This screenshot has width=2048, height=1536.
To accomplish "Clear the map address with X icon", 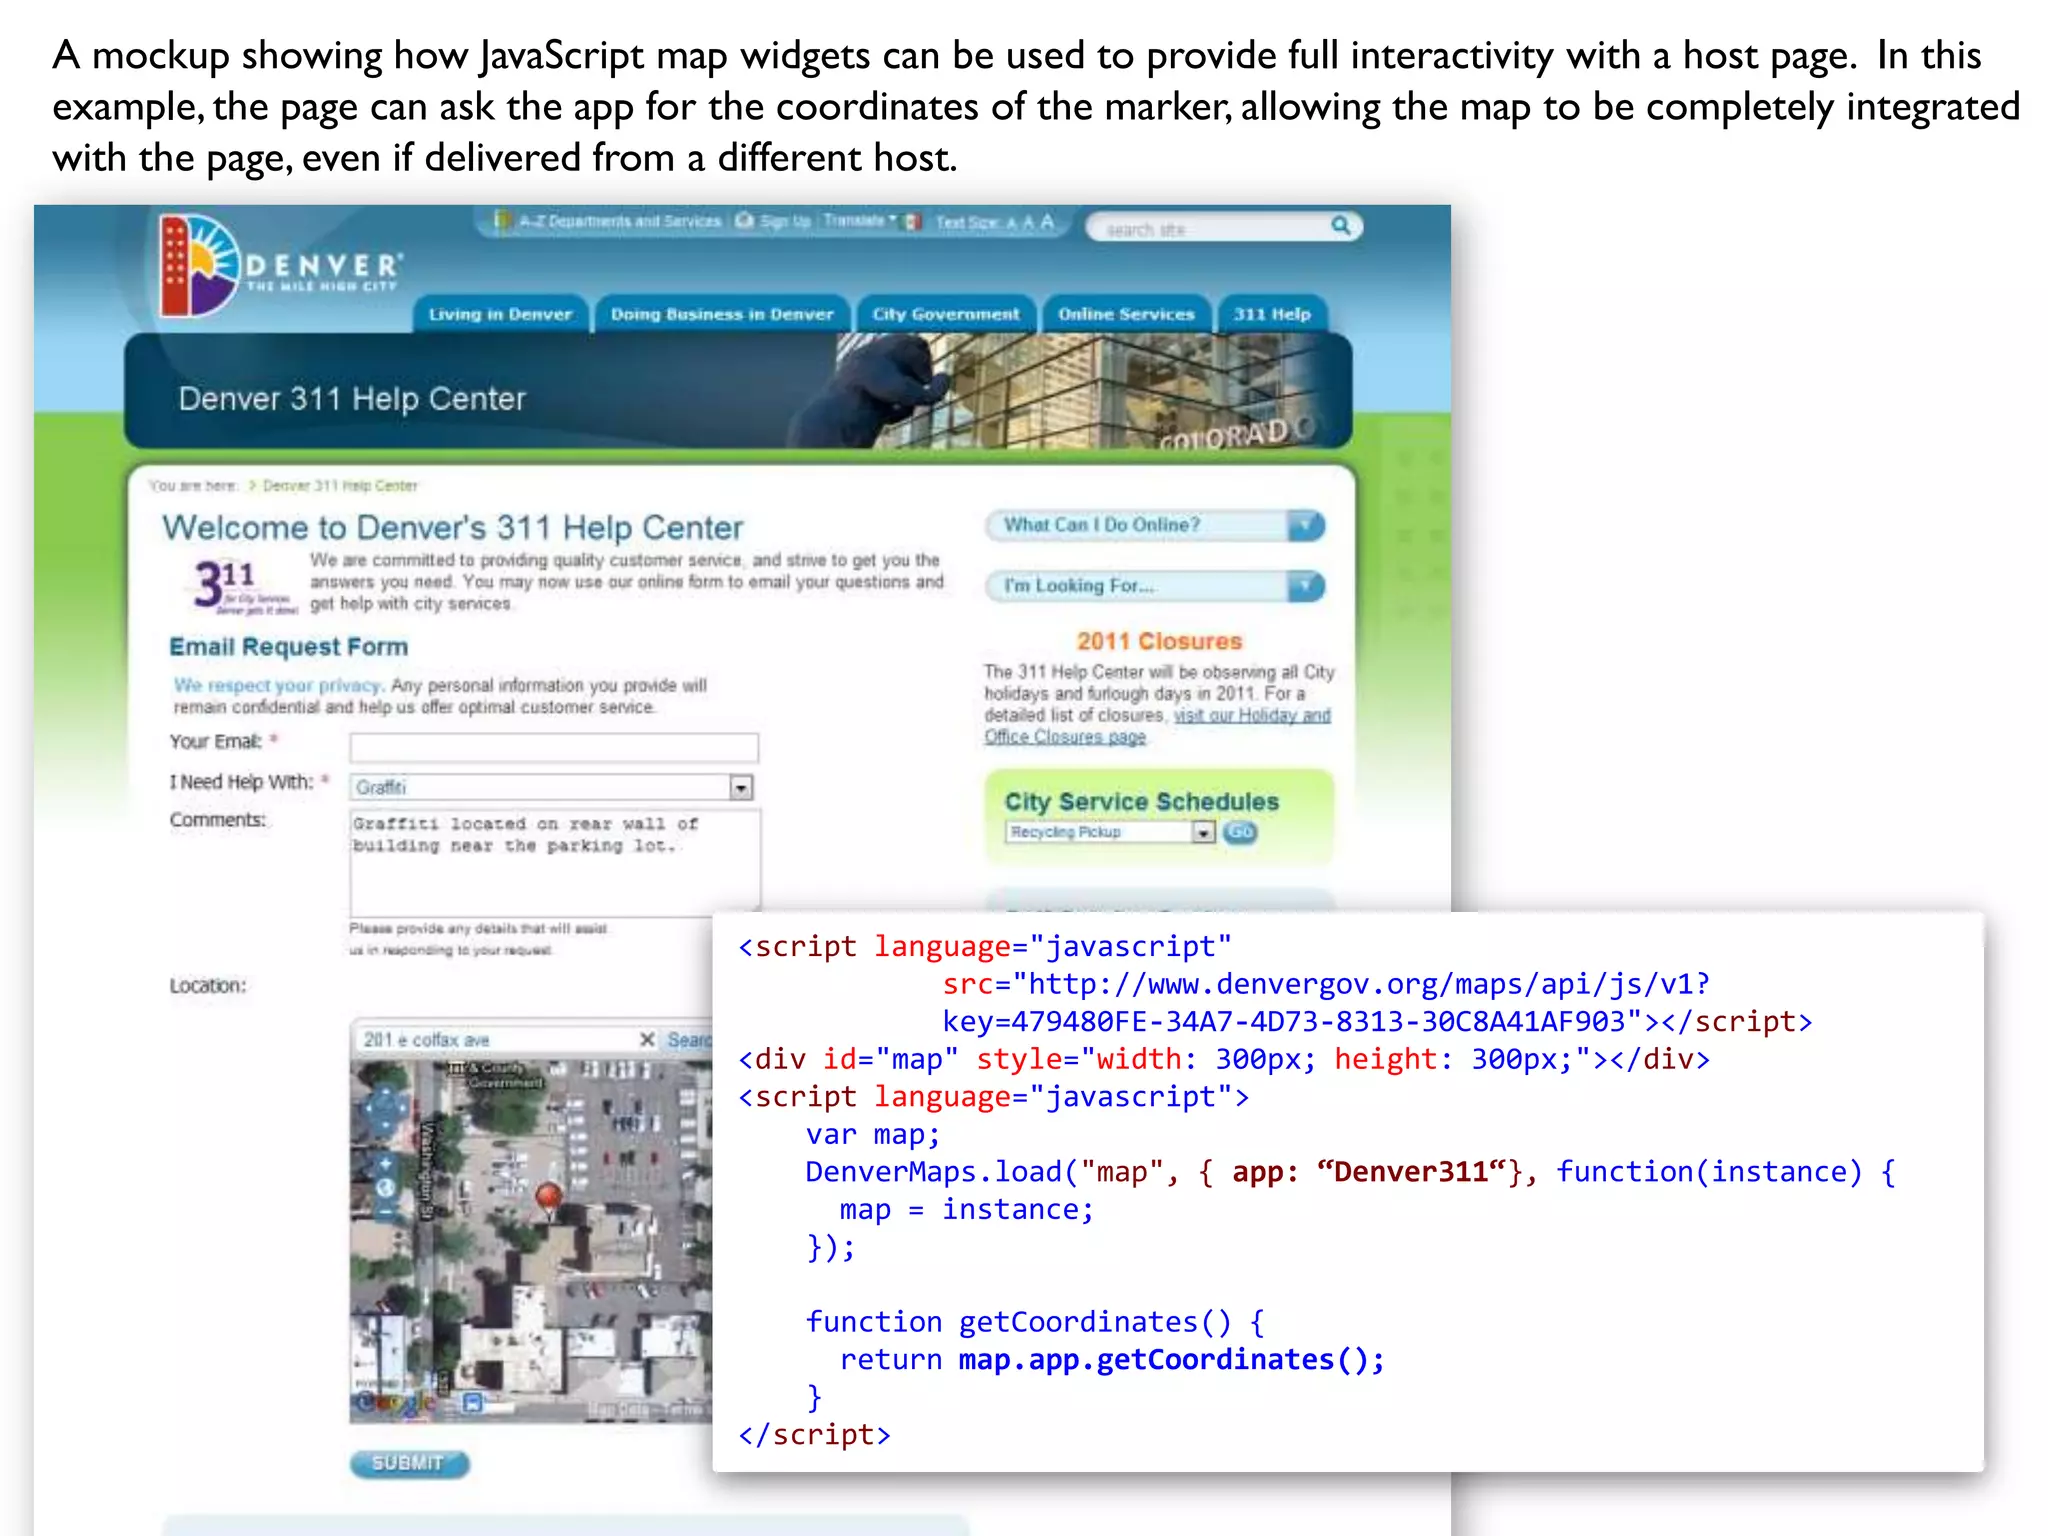I will [x=647, y=1040].
